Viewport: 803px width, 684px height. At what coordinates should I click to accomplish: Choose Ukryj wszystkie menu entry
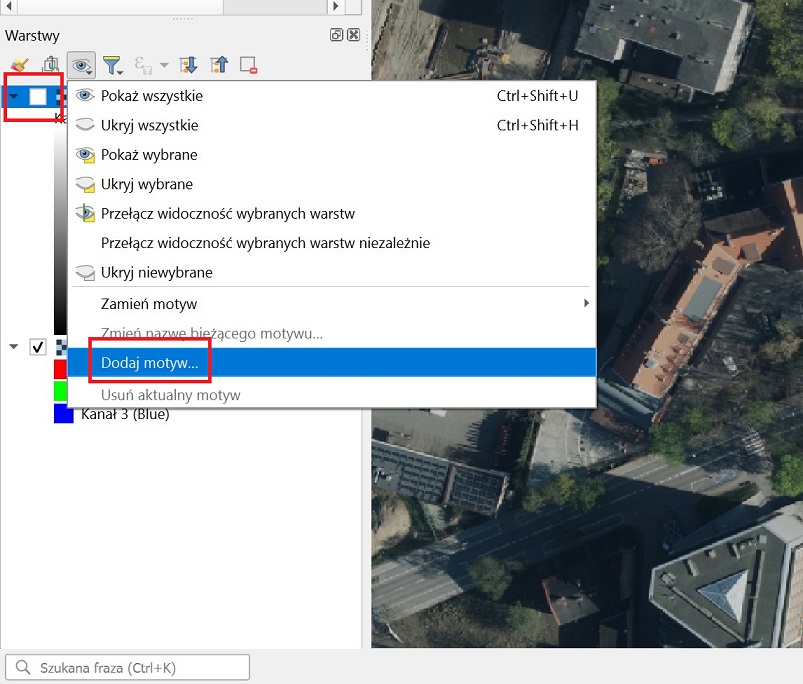point(332,125)
